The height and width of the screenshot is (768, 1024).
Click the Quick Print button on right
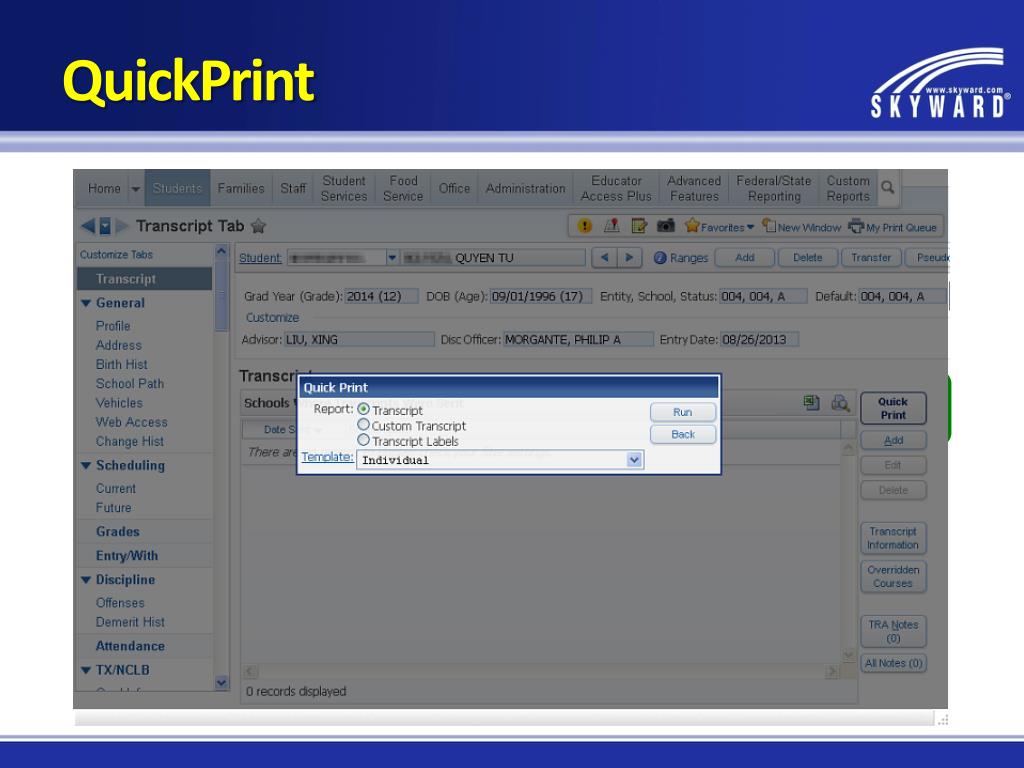pos(893,408)
